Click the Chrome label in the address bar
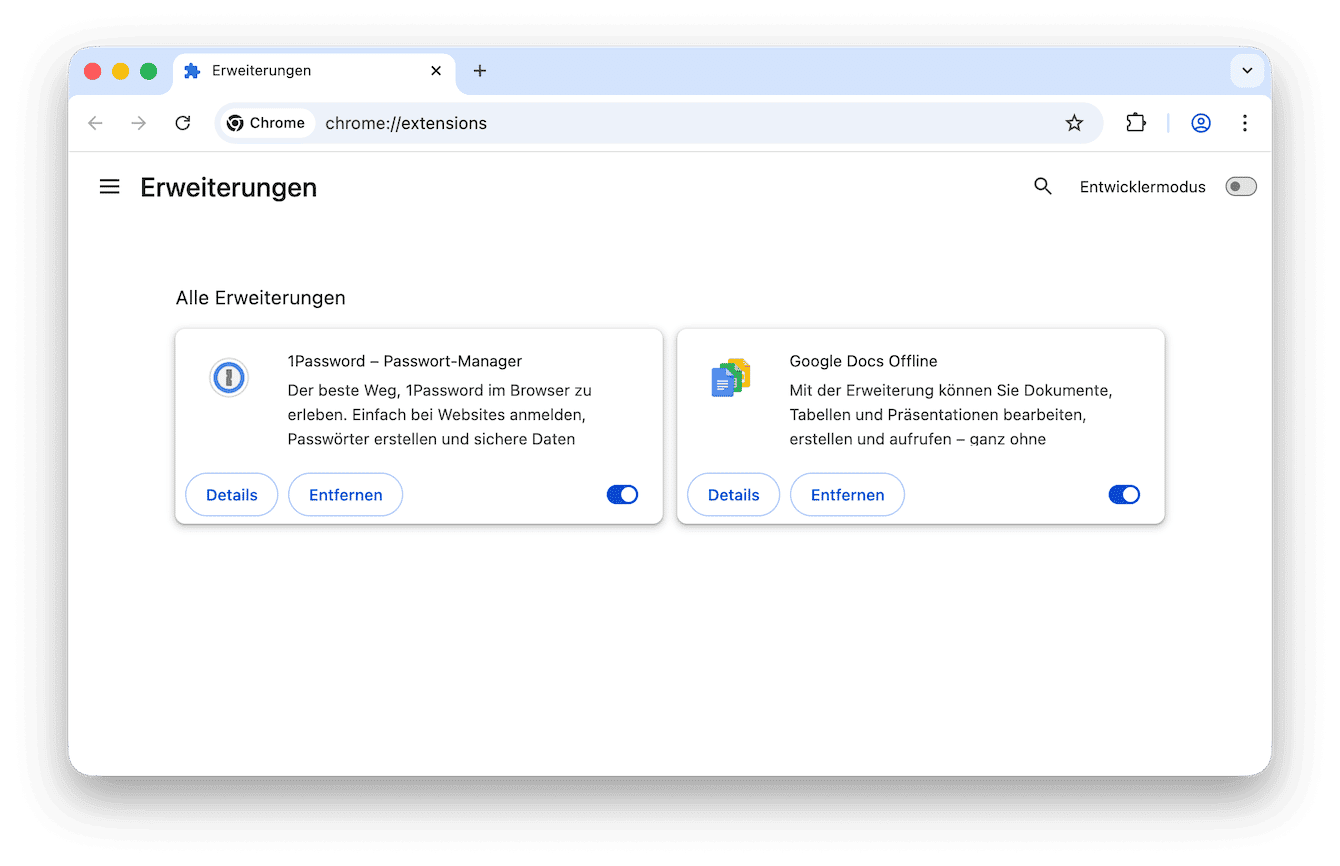This screenshot has width=1340, height=866. [x=266, y=122]
